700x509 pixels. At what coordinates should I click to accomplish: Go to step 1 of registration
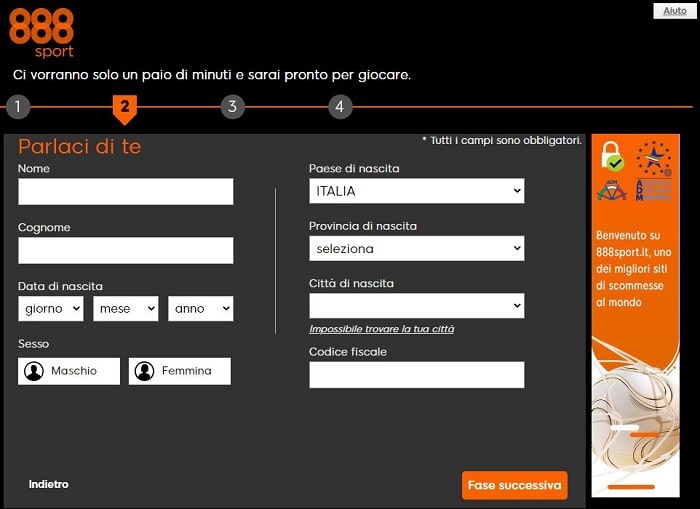tap(18, 107)
